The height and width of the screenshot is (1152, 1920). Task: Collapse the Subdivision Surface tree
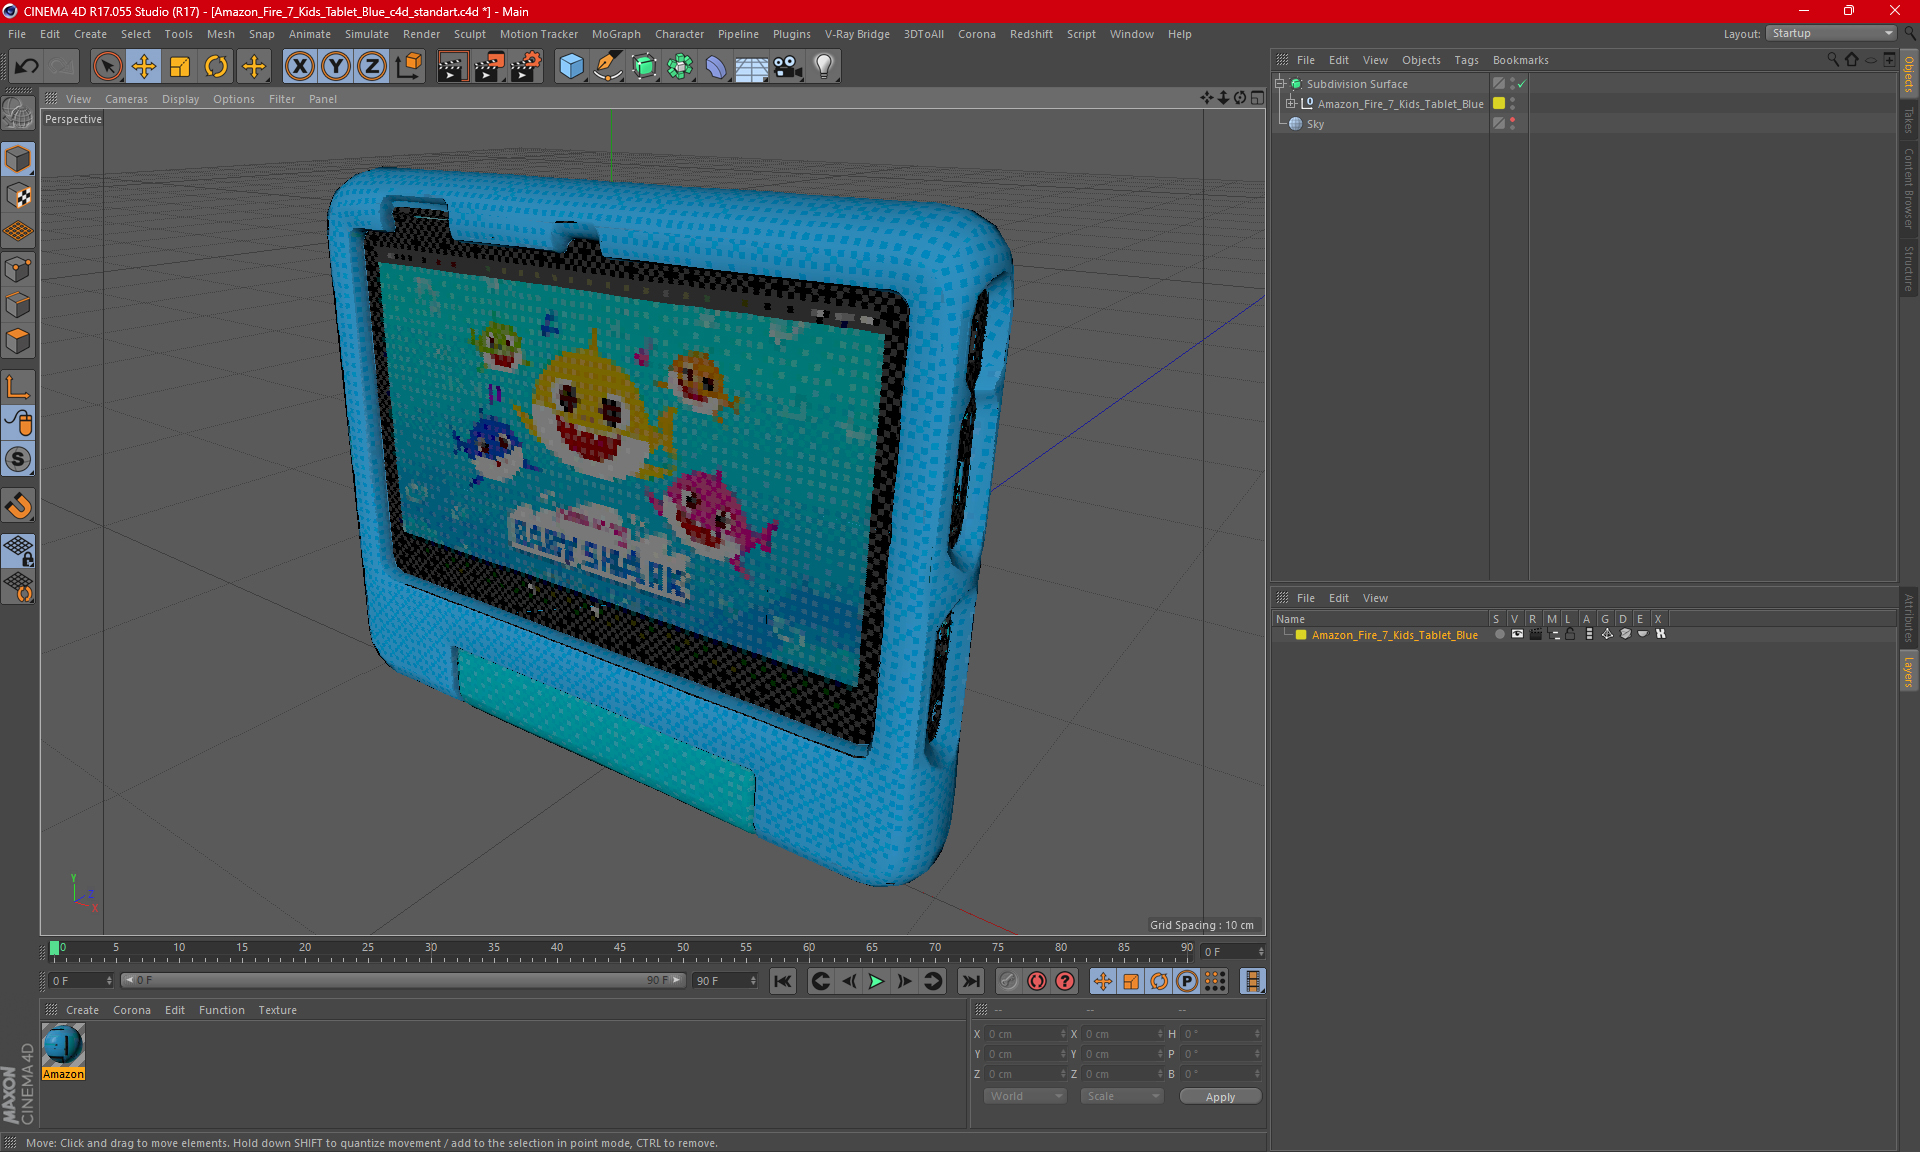pyautogui.click(x=1280, y=84)
